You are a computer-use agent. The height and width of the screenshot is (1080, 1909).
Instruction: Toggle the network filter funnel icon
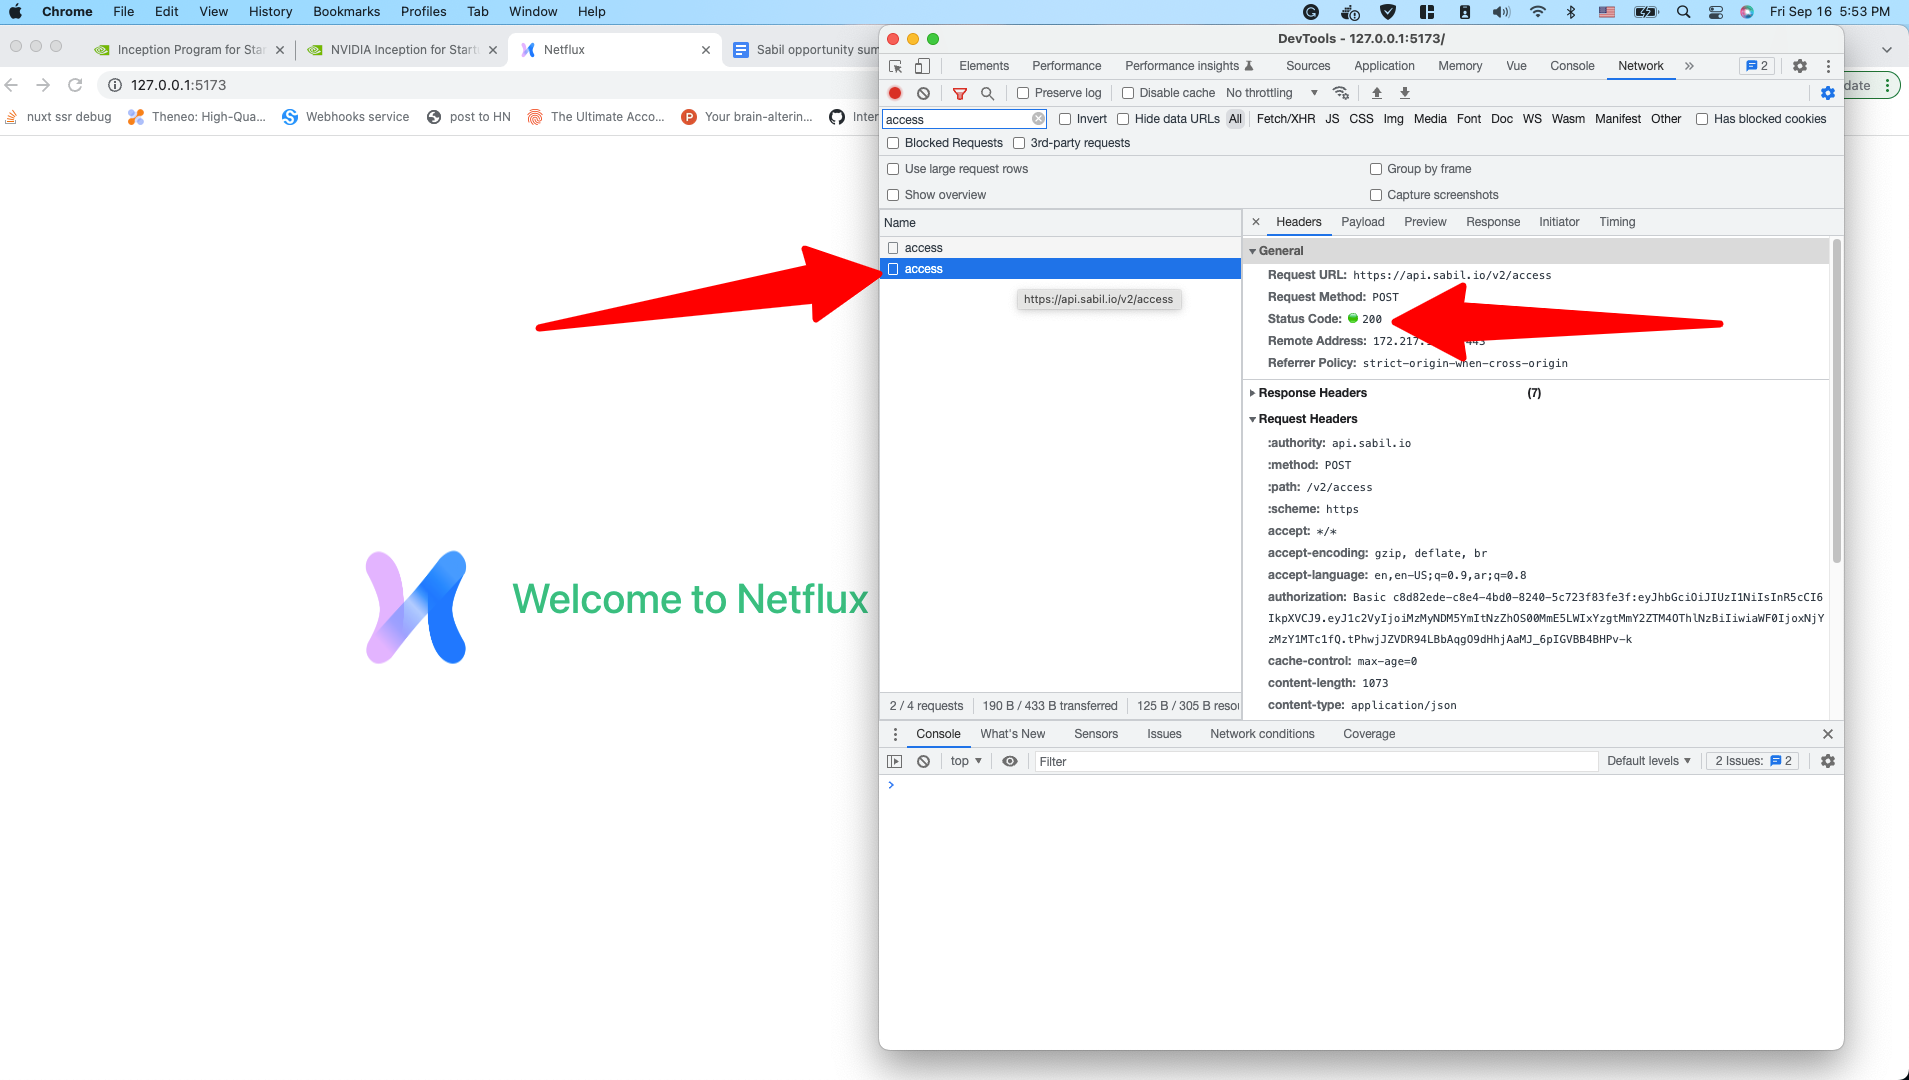point(960,93)
